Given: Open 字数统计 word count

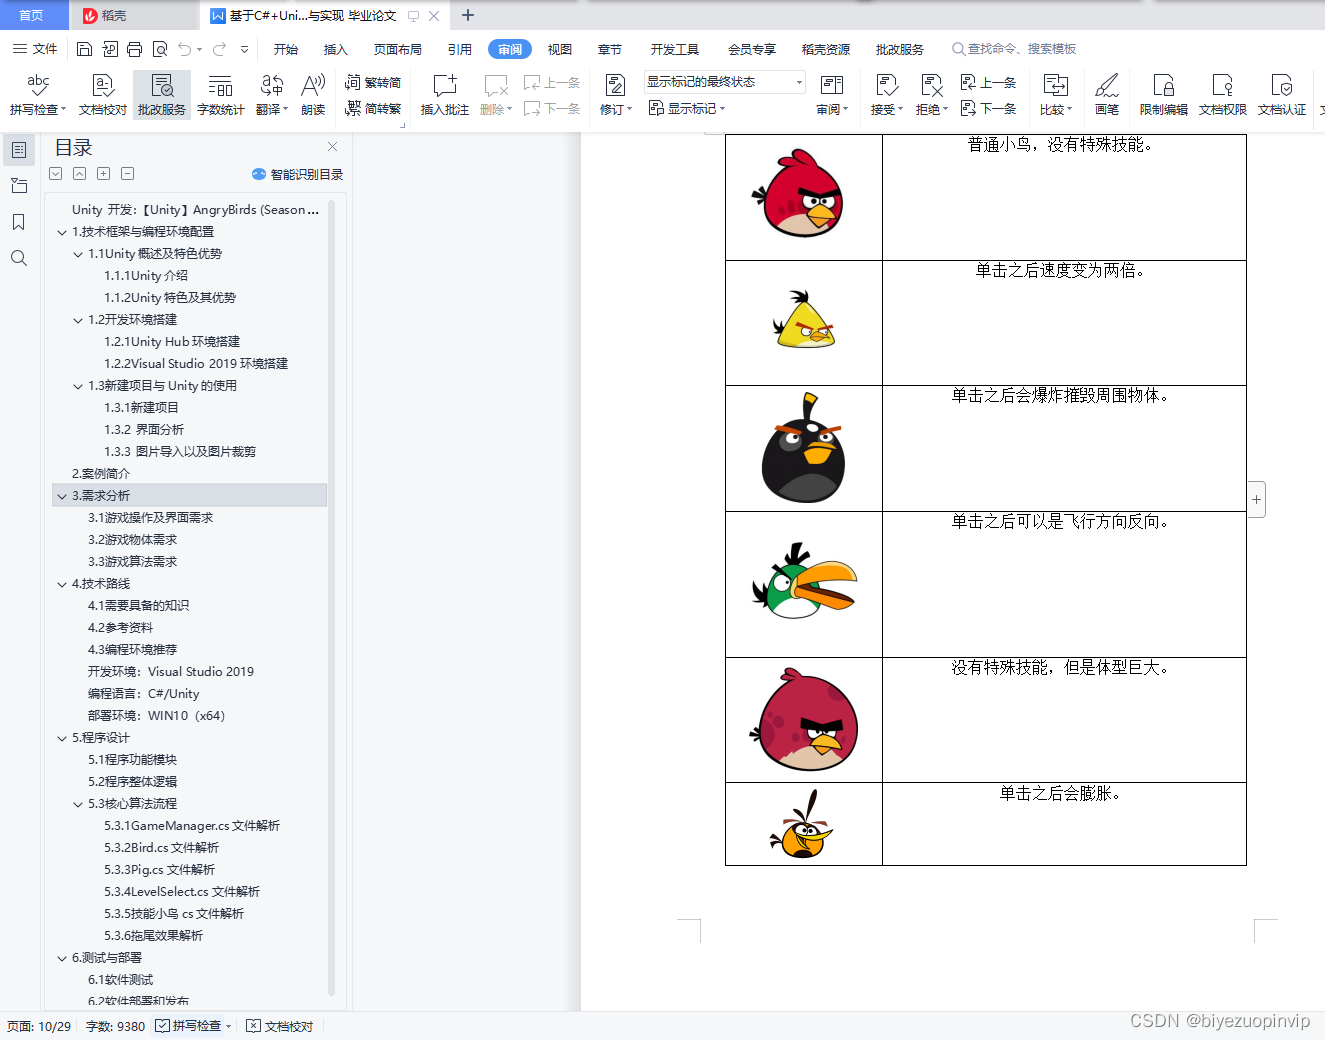Looking at the screenshot, I should (220, 95).
